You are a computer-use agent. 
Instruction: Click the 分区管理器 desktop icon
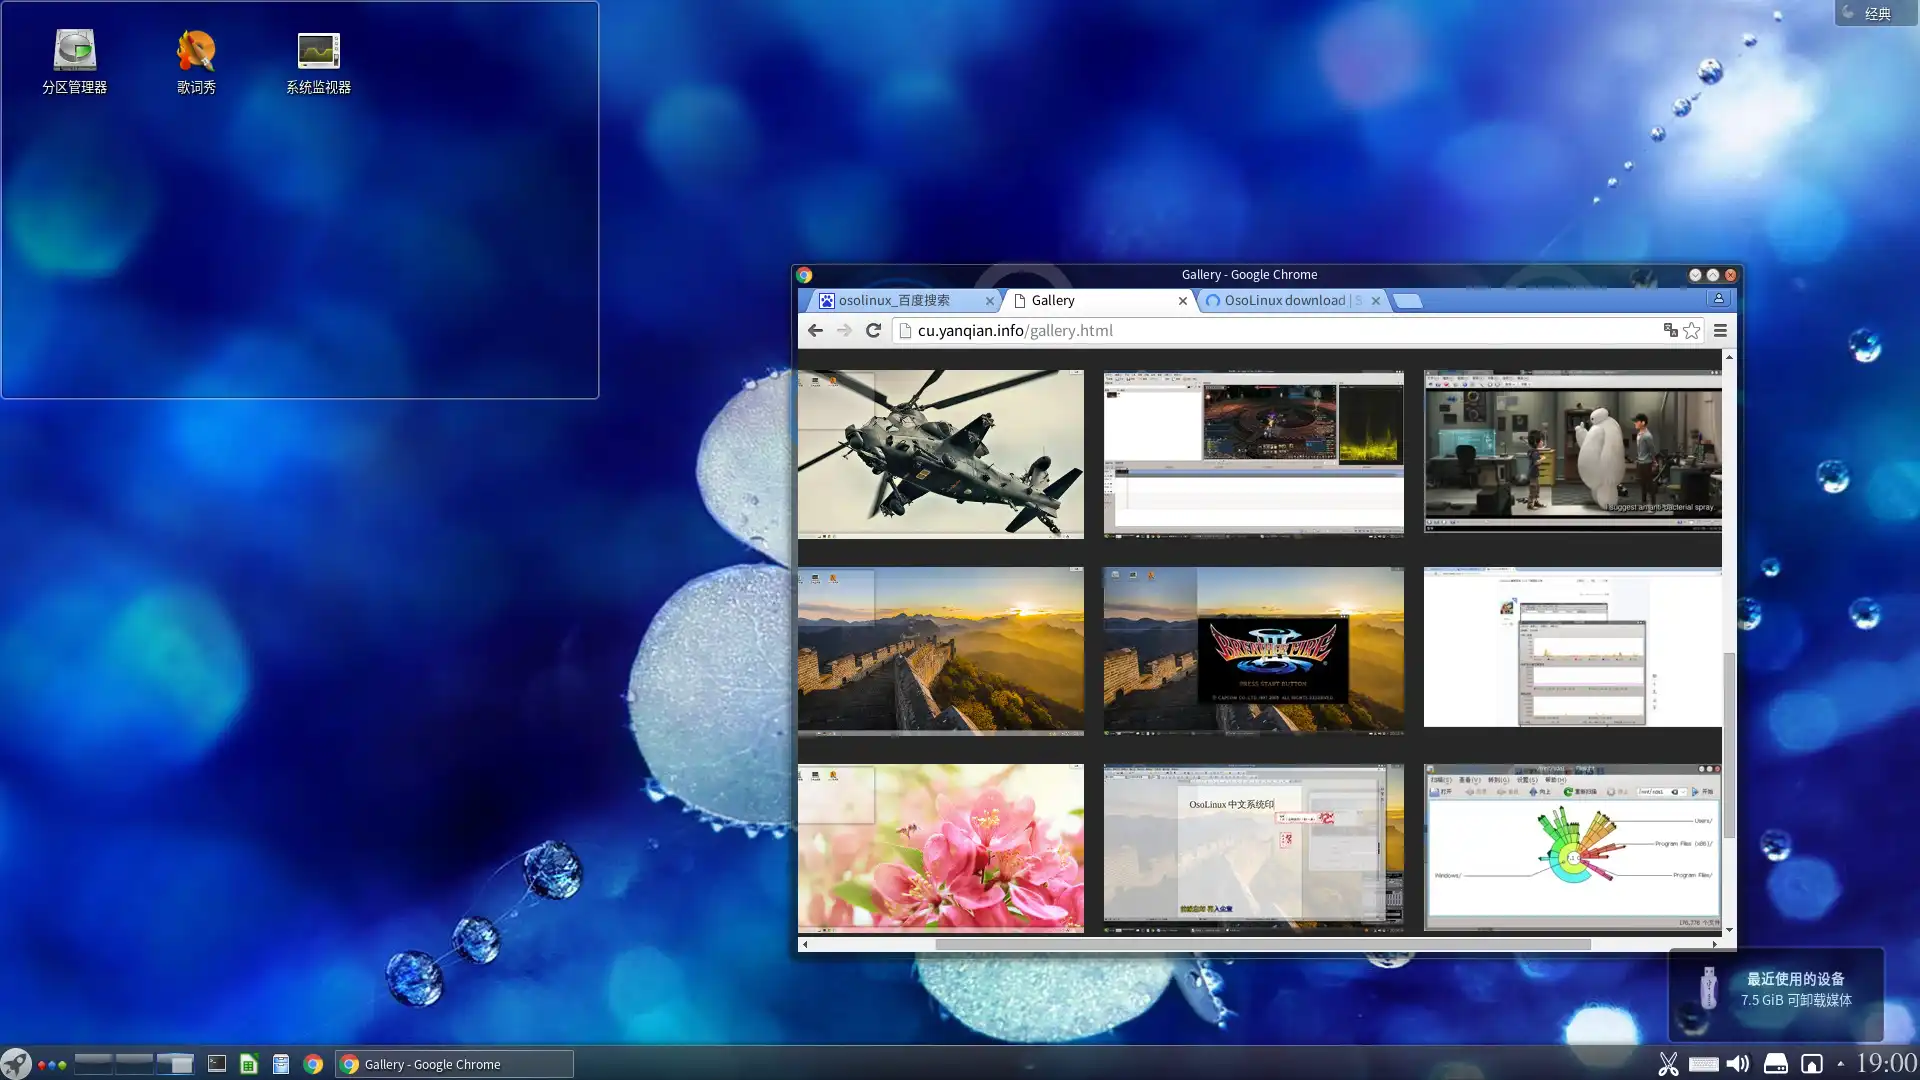(74, 59)
